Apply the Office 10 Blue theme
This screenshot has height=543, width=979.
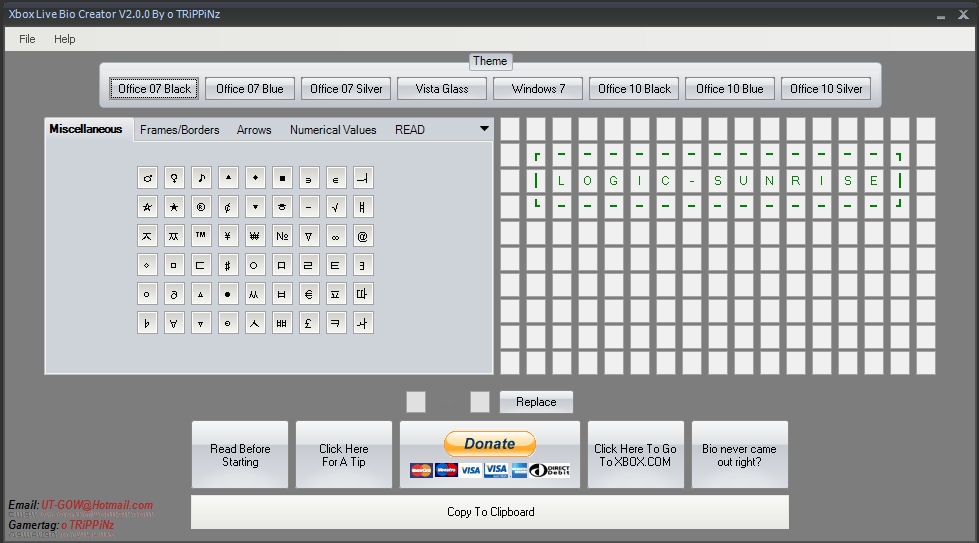(x=730, y=89)
